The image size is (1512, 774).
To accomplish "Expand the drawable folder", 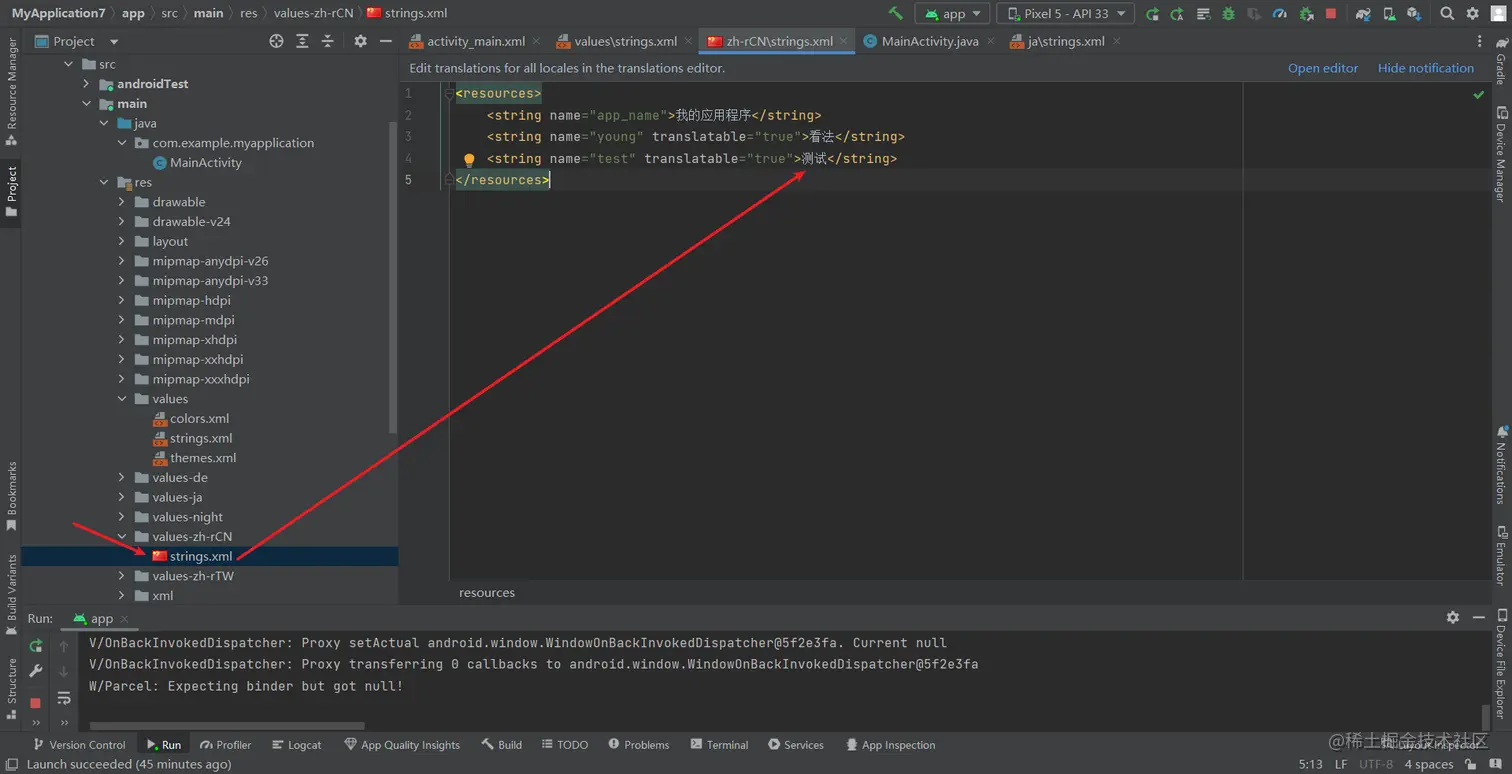I will (x=122, y=202).
